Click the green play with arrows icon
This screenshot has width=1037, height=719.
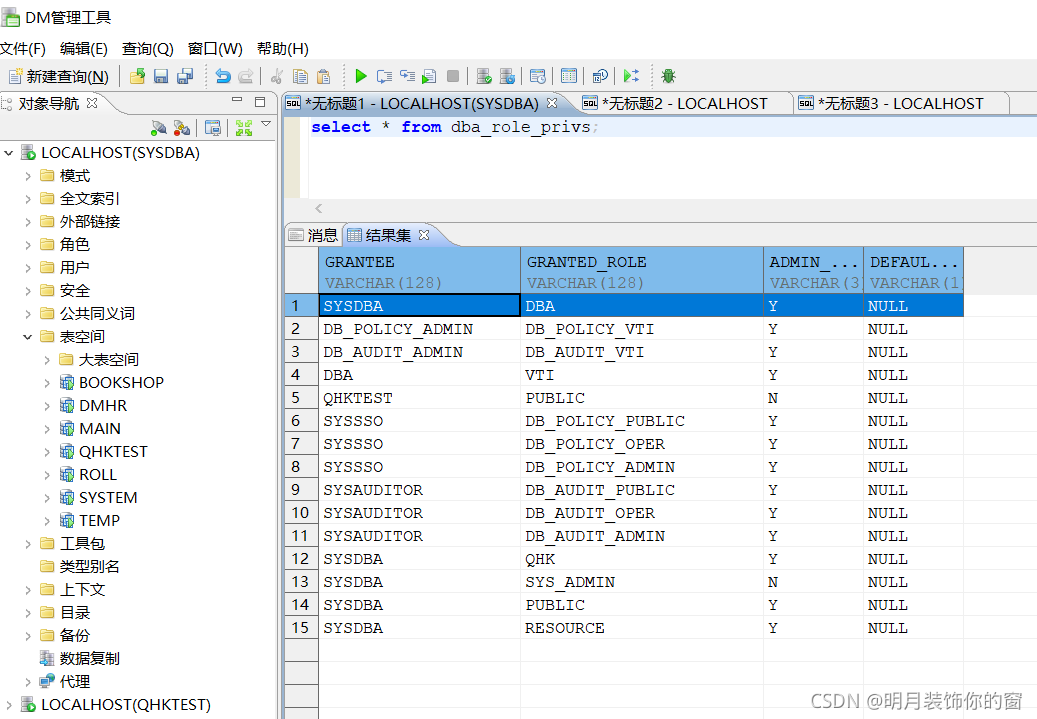coord(631,76)
